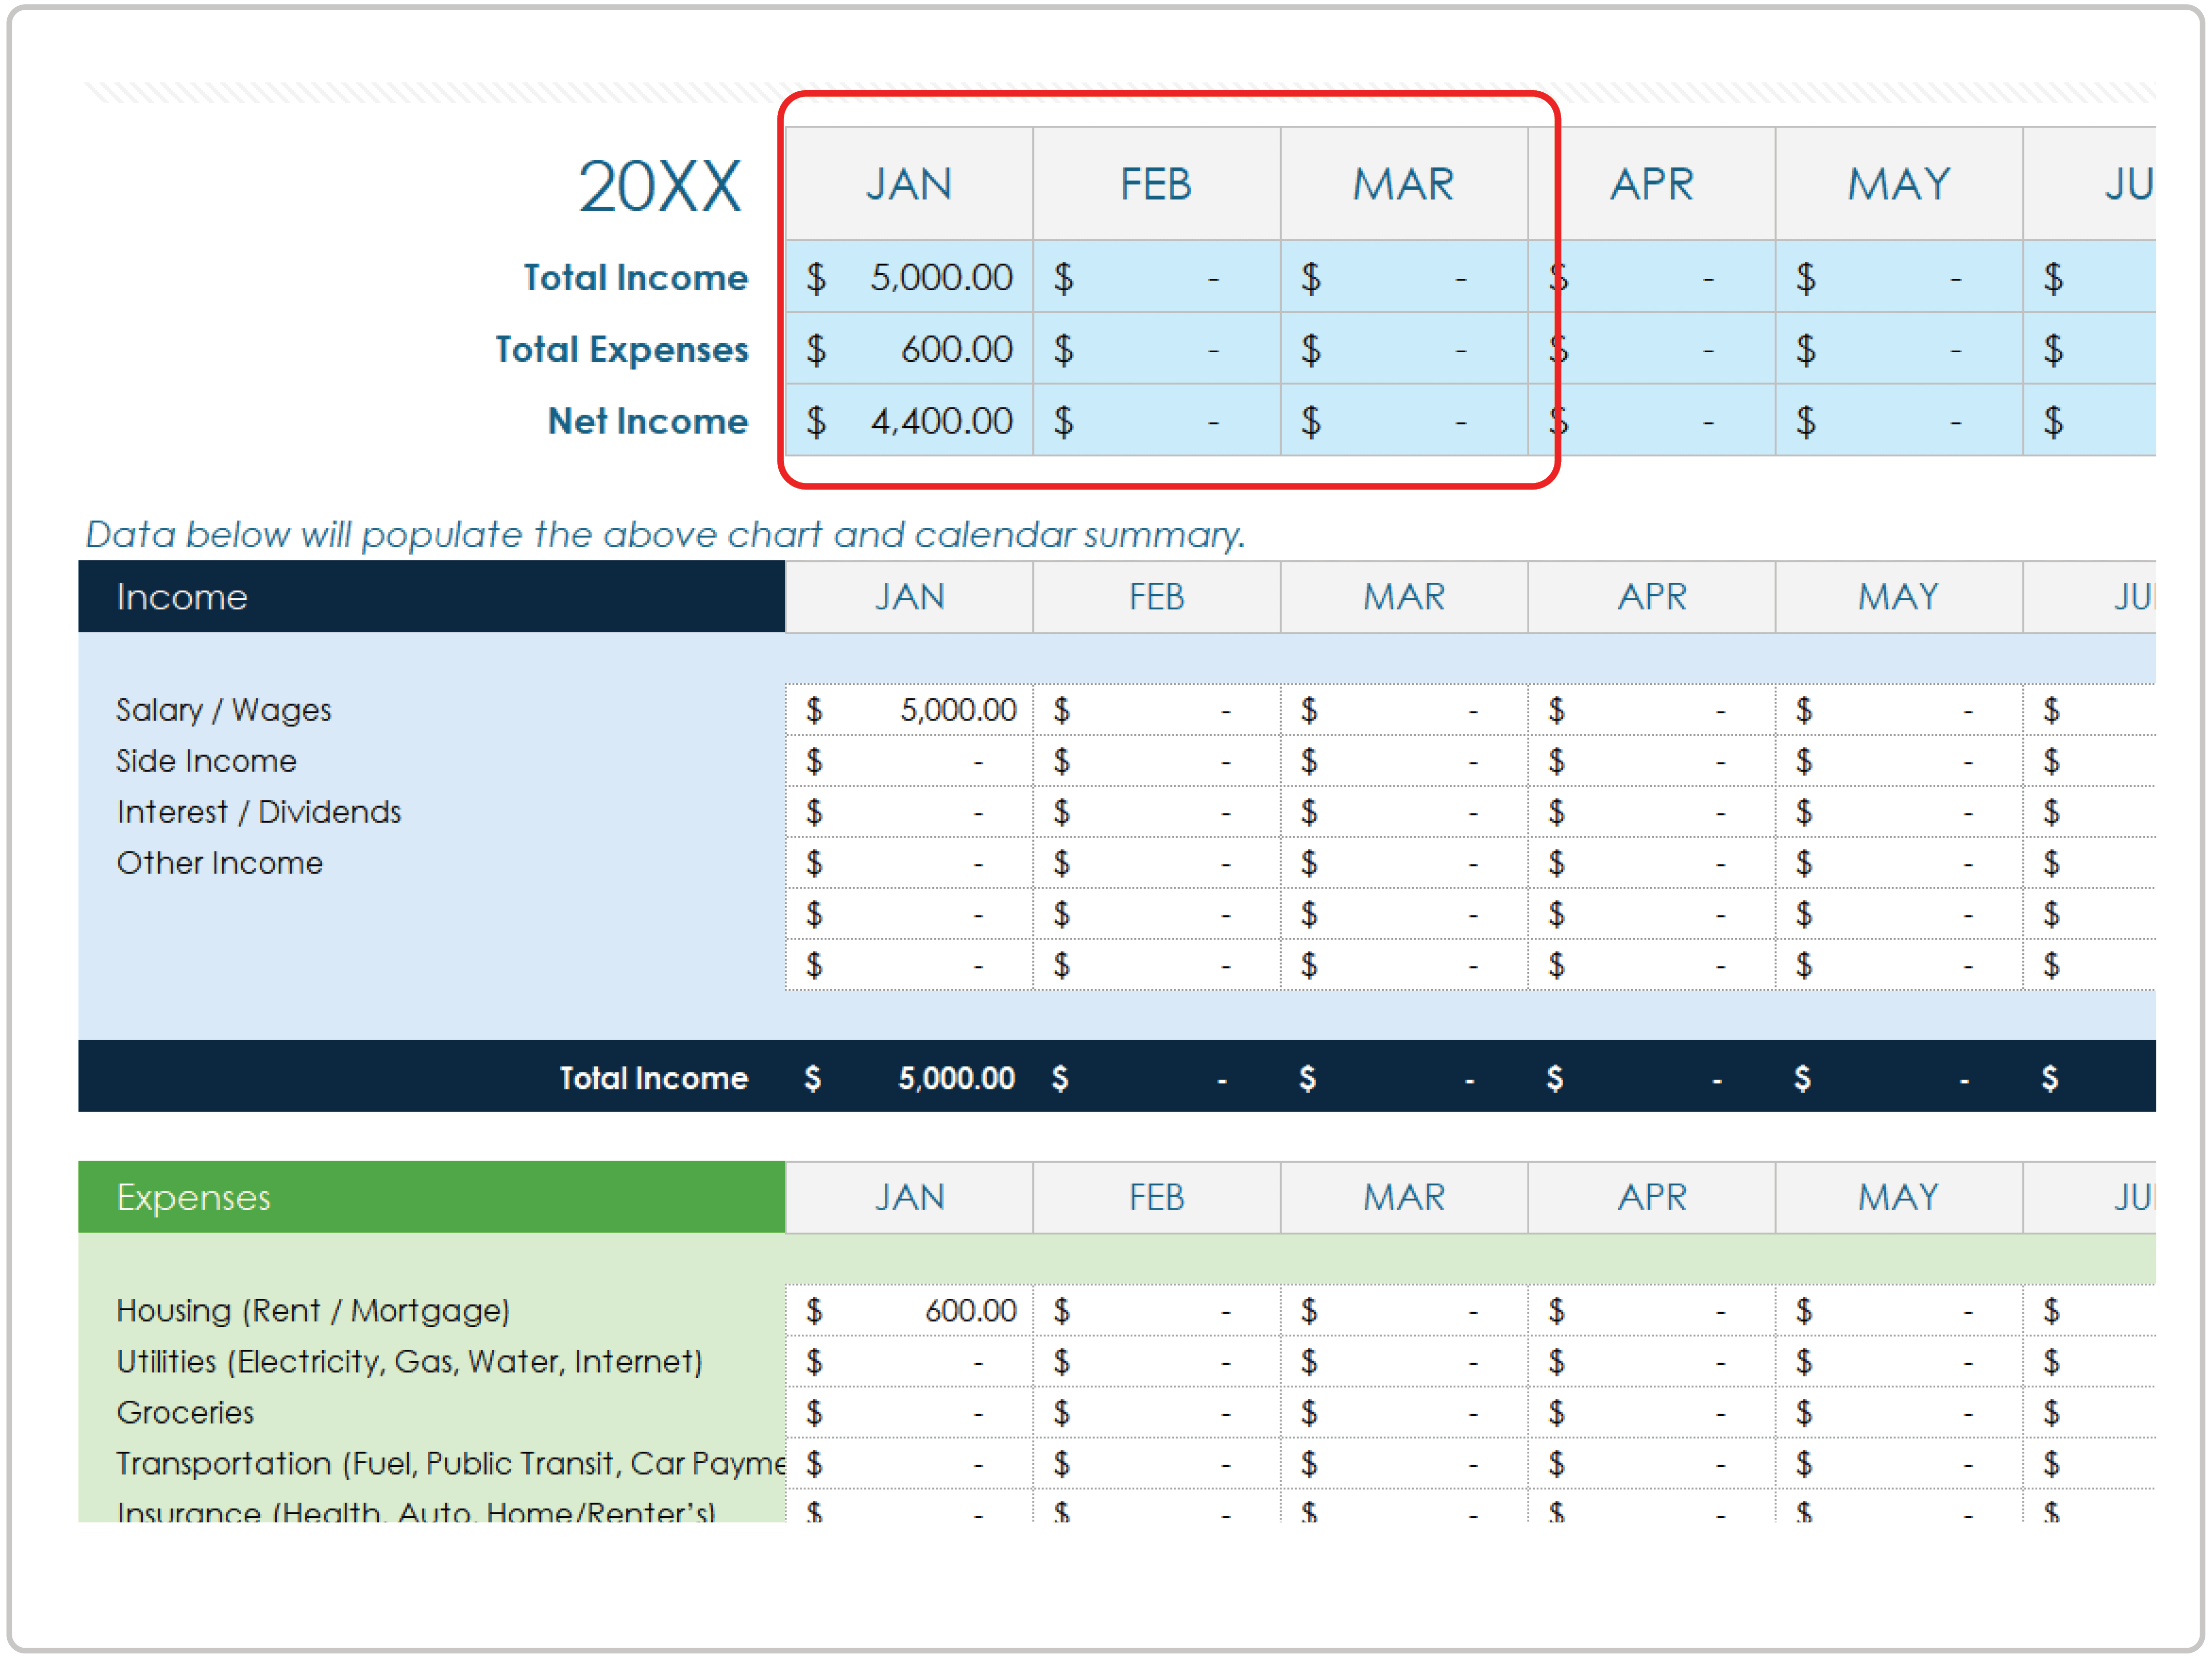Select the APR header in Expenses table
The height and width of the screenshot is (1658, 2212).
tap(1651, 1197)
